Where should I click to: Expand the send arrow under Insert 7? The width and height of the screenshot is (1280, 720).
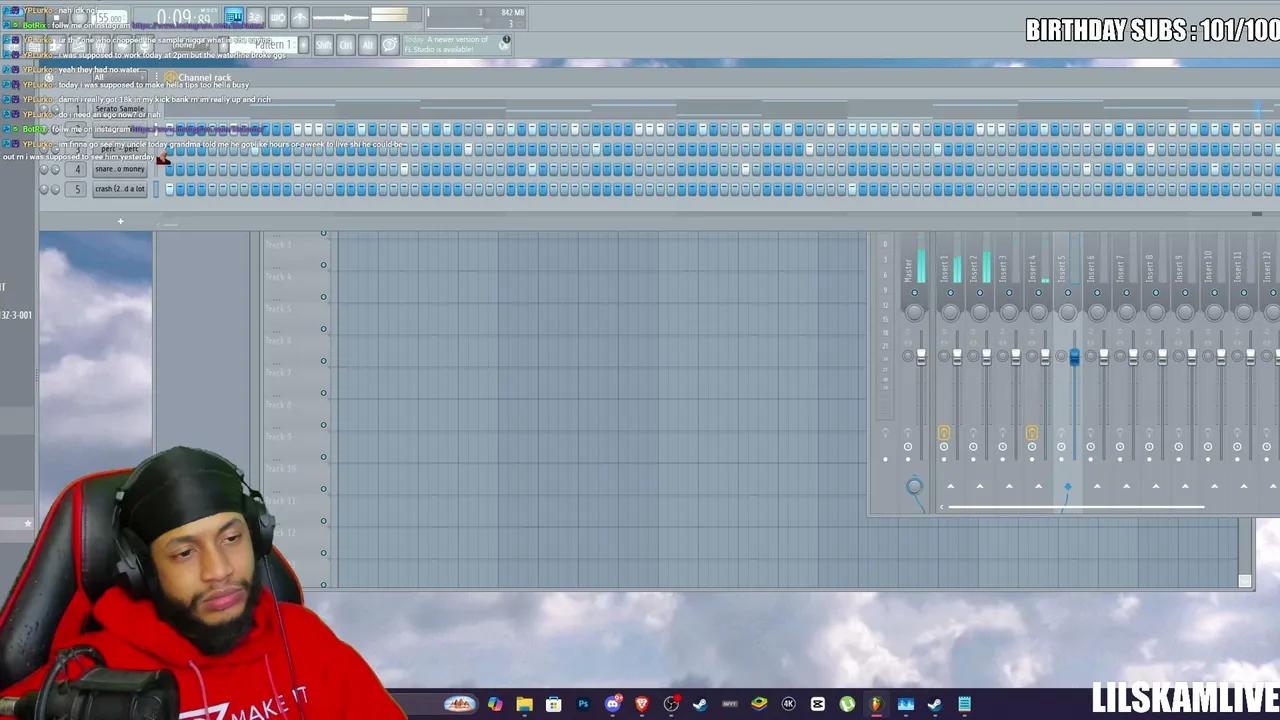[x=1127, y=486]
